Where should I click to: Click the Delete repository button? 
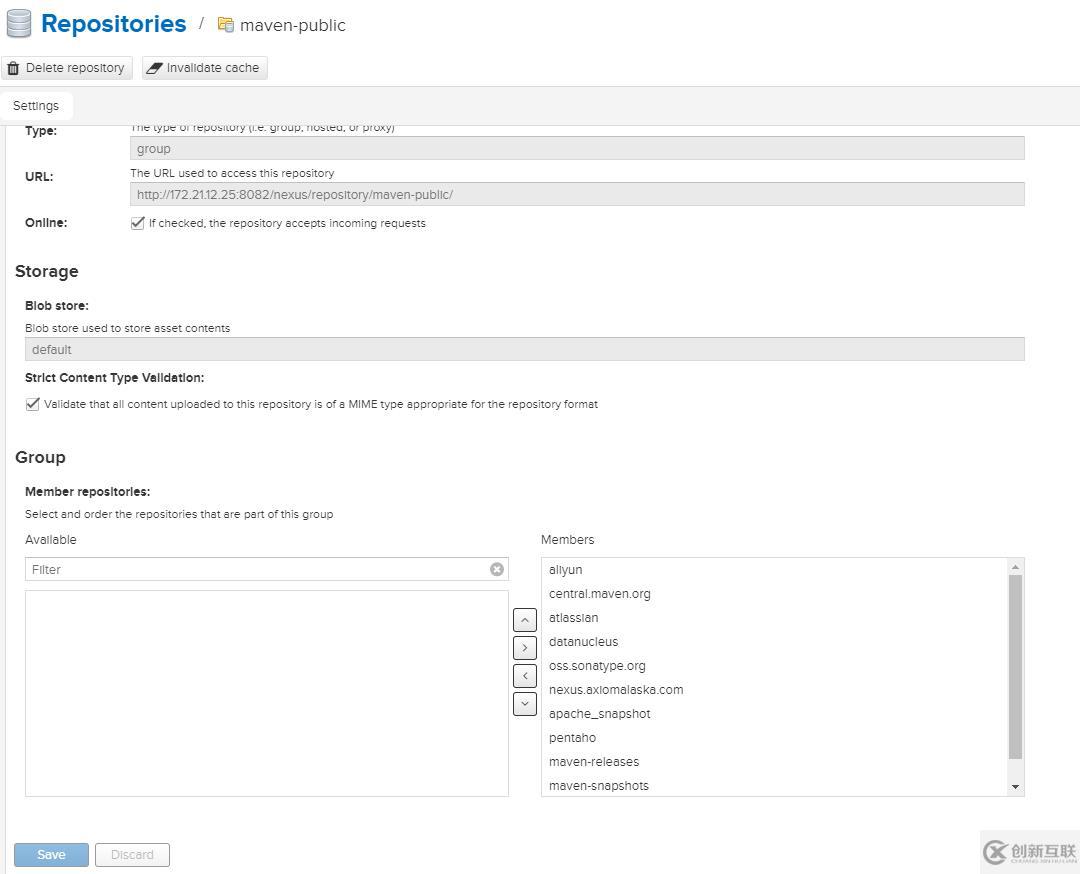(67, 68)
